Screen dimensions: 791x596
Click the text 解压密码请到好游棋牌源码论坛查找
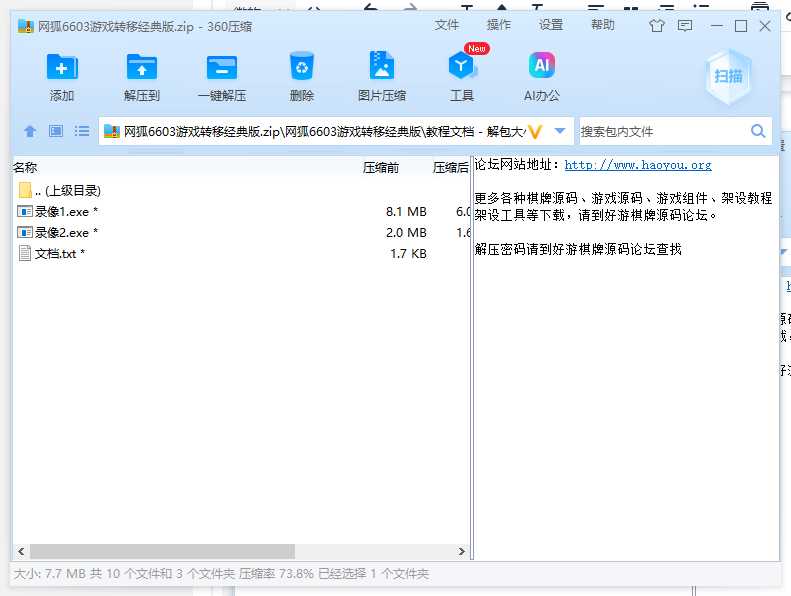578,249
